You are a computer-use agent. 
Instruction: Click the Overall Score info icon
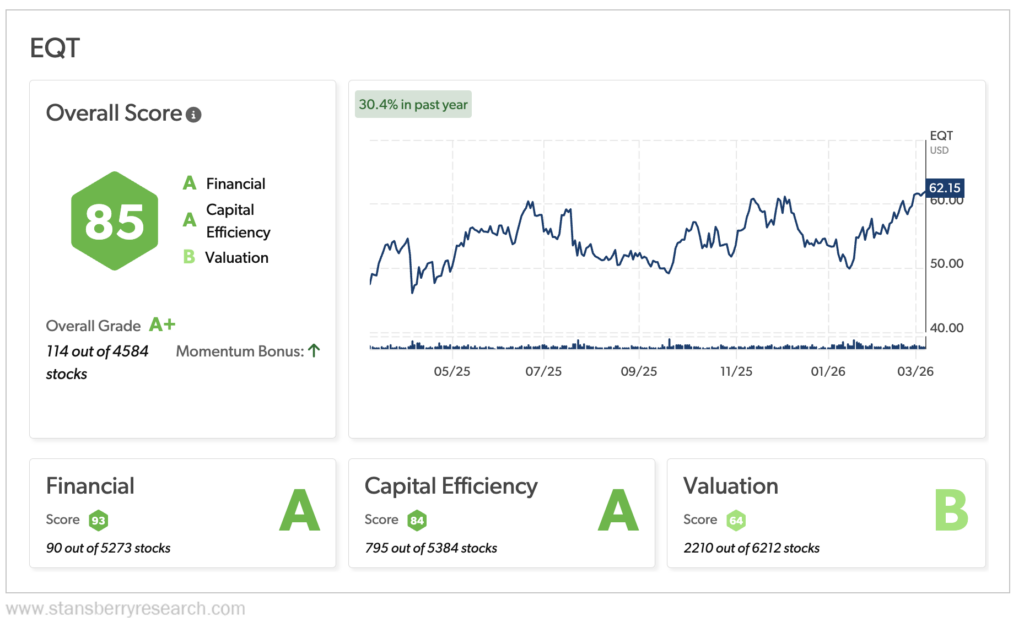coord(194,115)
